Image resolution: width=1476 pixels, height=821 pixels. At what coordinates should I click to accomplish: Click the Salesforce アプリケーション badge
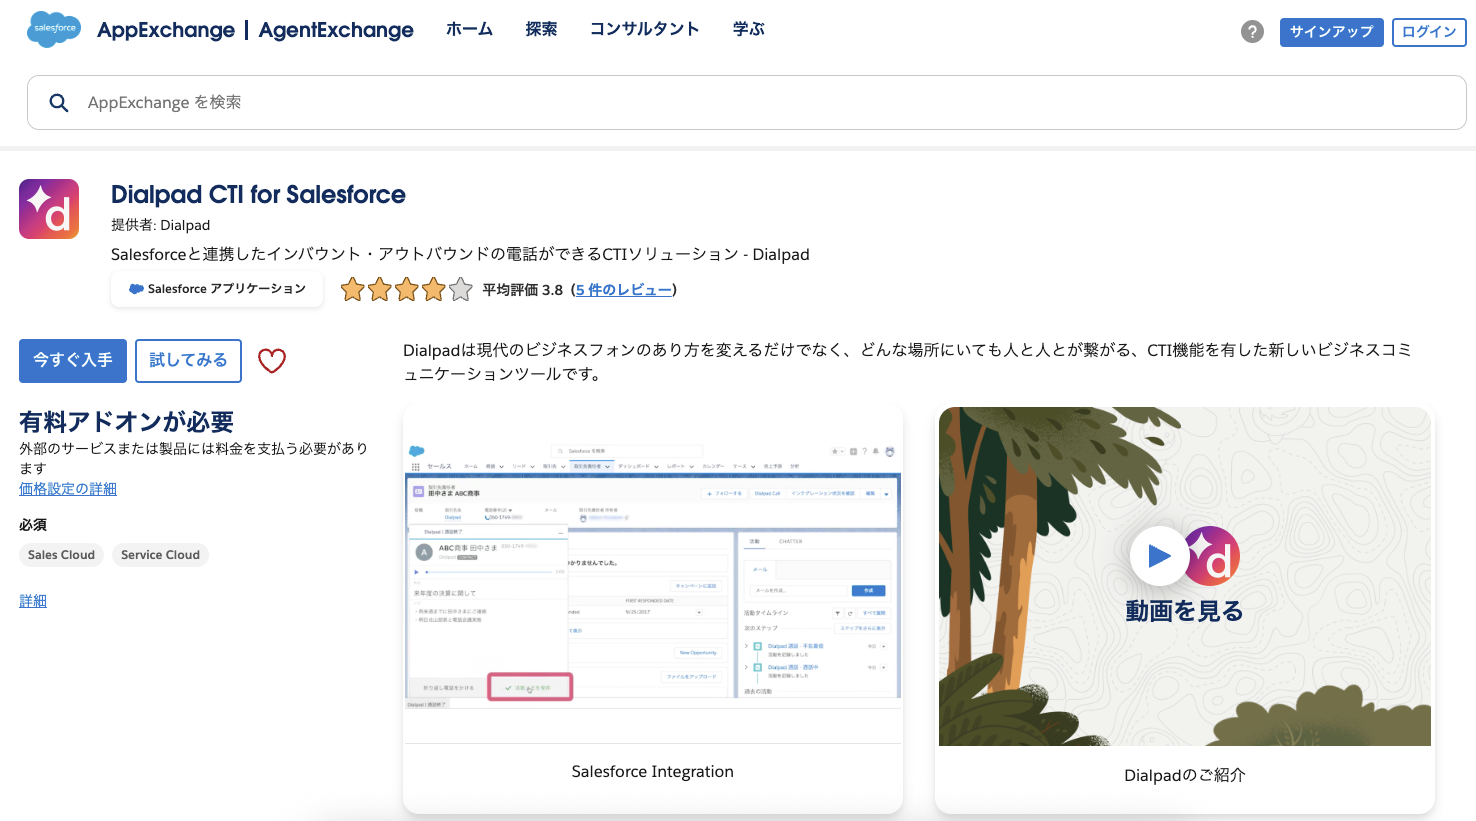[217, 289]
